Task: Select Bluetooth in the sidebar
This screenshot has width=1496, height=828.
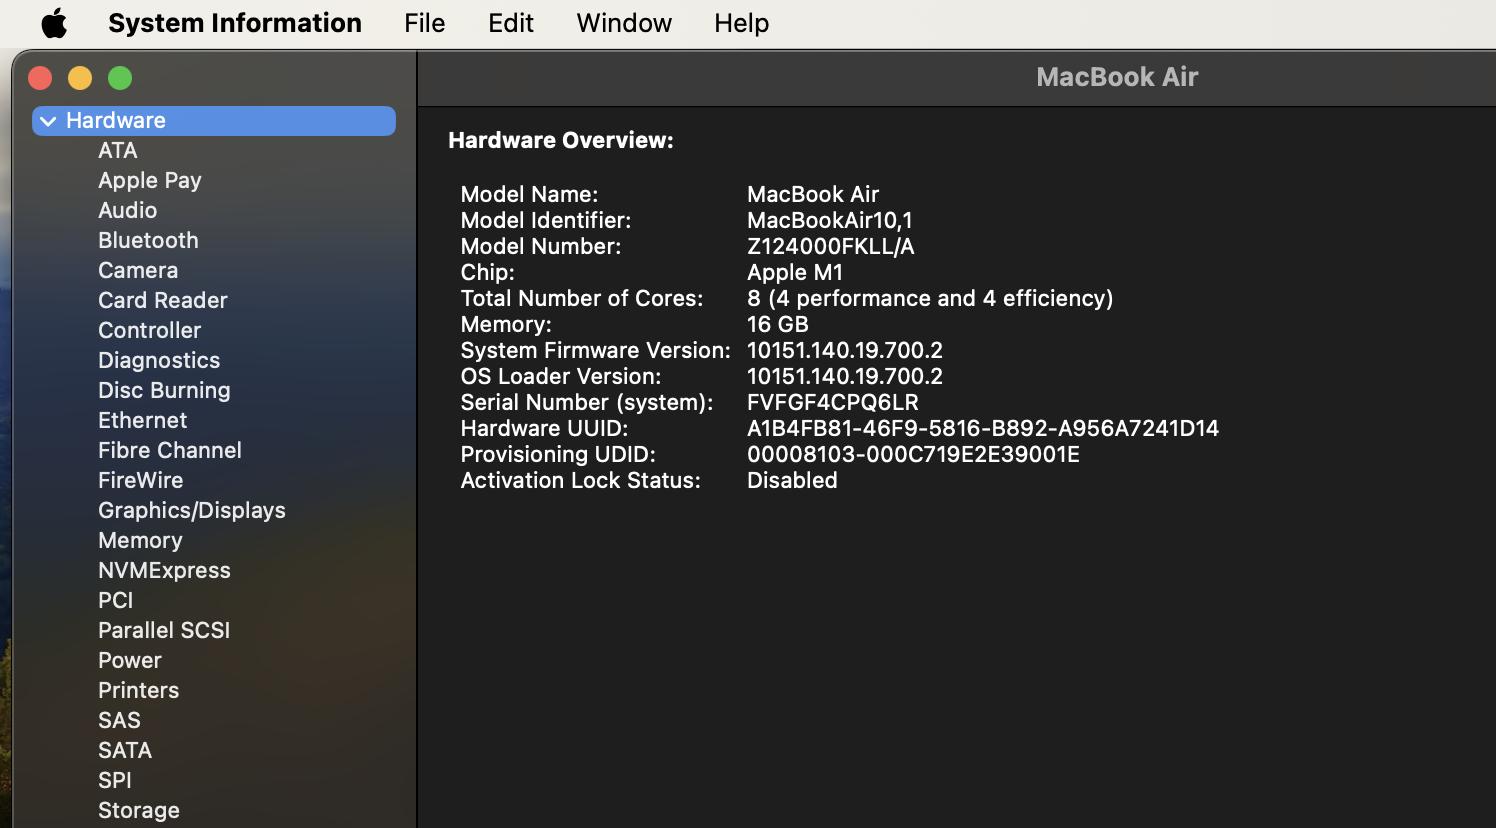Action: 148,240
